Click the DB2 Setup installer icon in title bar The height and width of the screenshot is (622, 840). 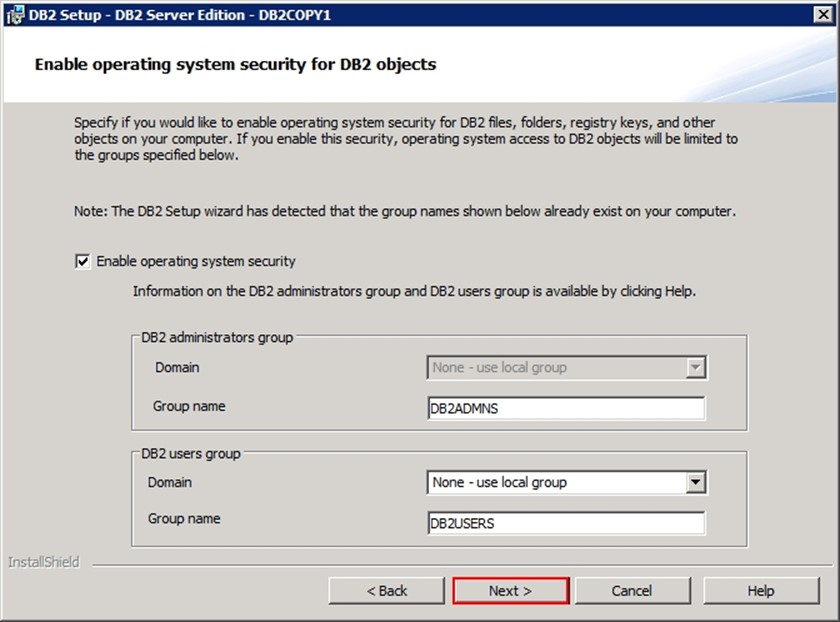(14, 15)
